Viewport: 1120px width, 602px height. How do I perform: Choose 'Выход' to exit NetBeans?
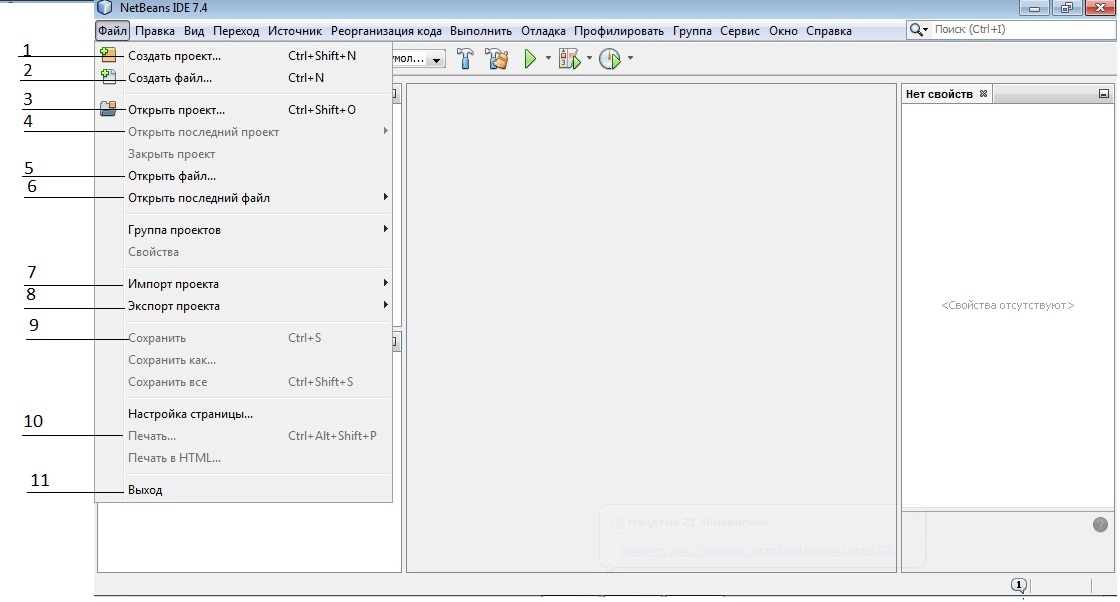(243, 490)
